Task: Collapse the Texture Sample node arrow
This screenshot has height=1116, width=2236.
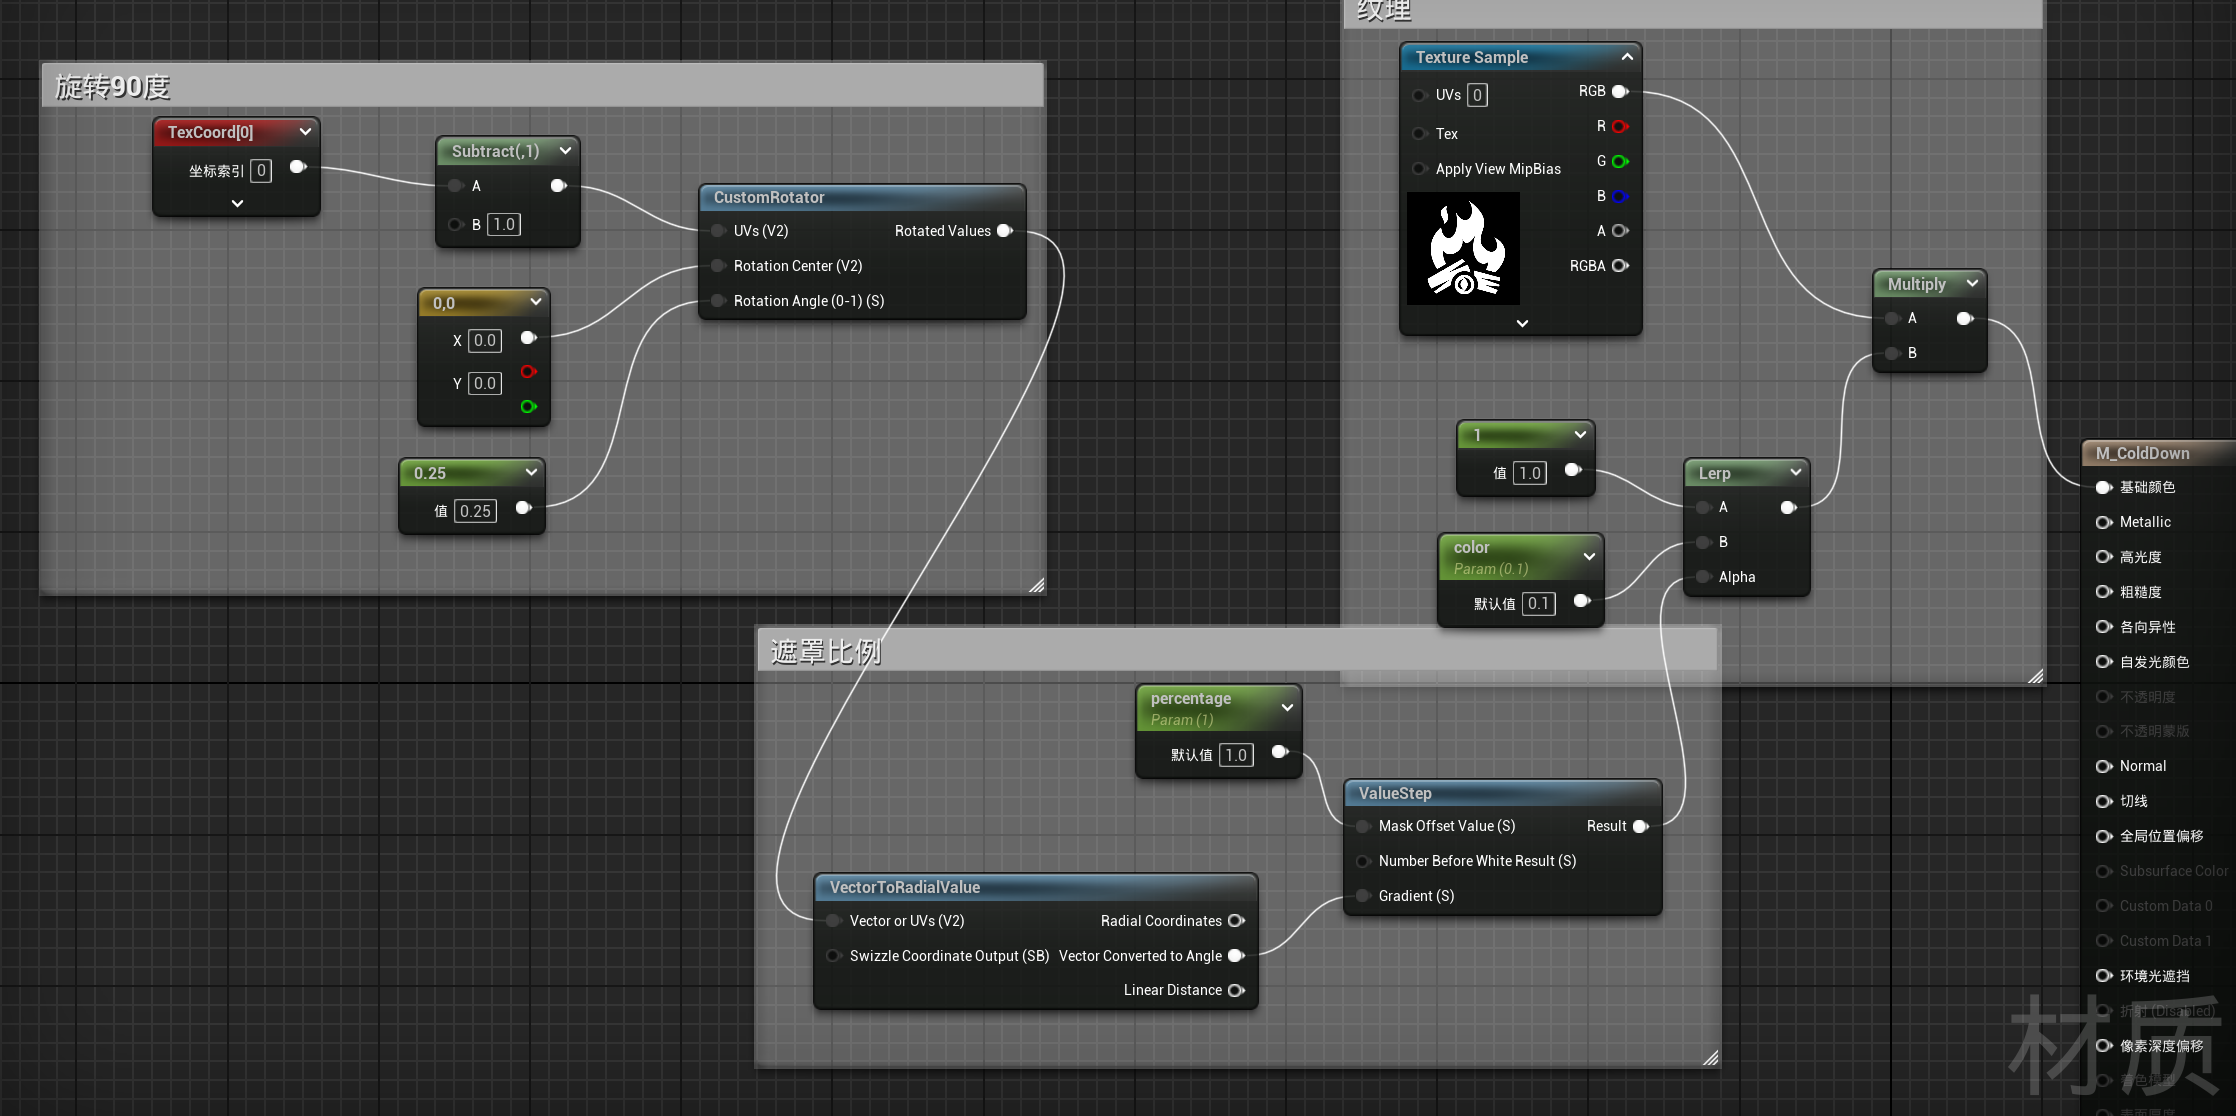Action: point(1627,57)
